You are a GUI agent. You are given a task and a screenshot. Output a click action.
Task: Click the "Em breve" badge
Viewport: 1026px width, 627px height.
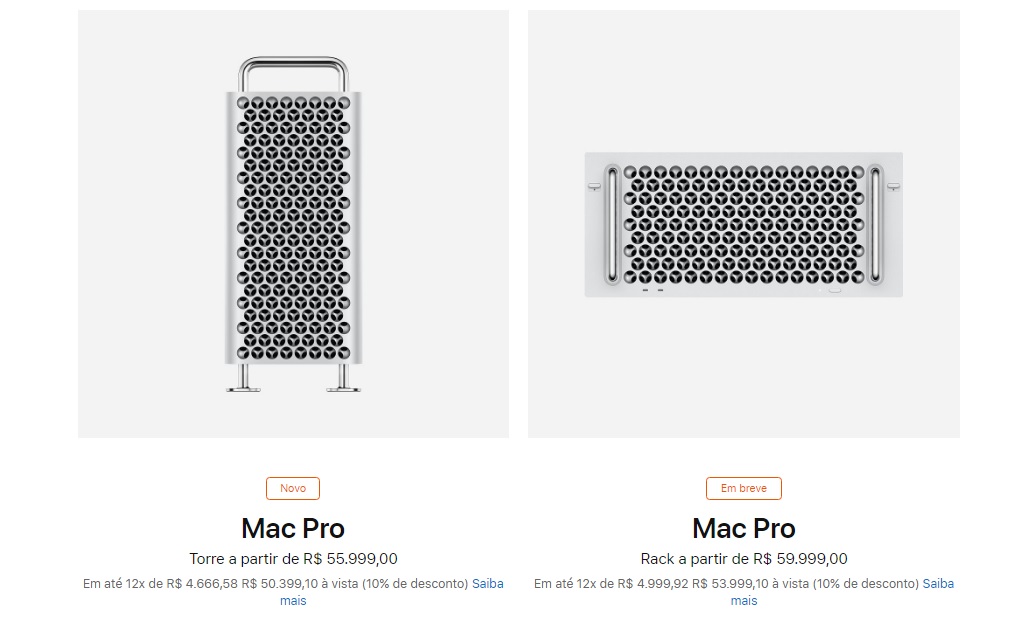tap(742, 488)
